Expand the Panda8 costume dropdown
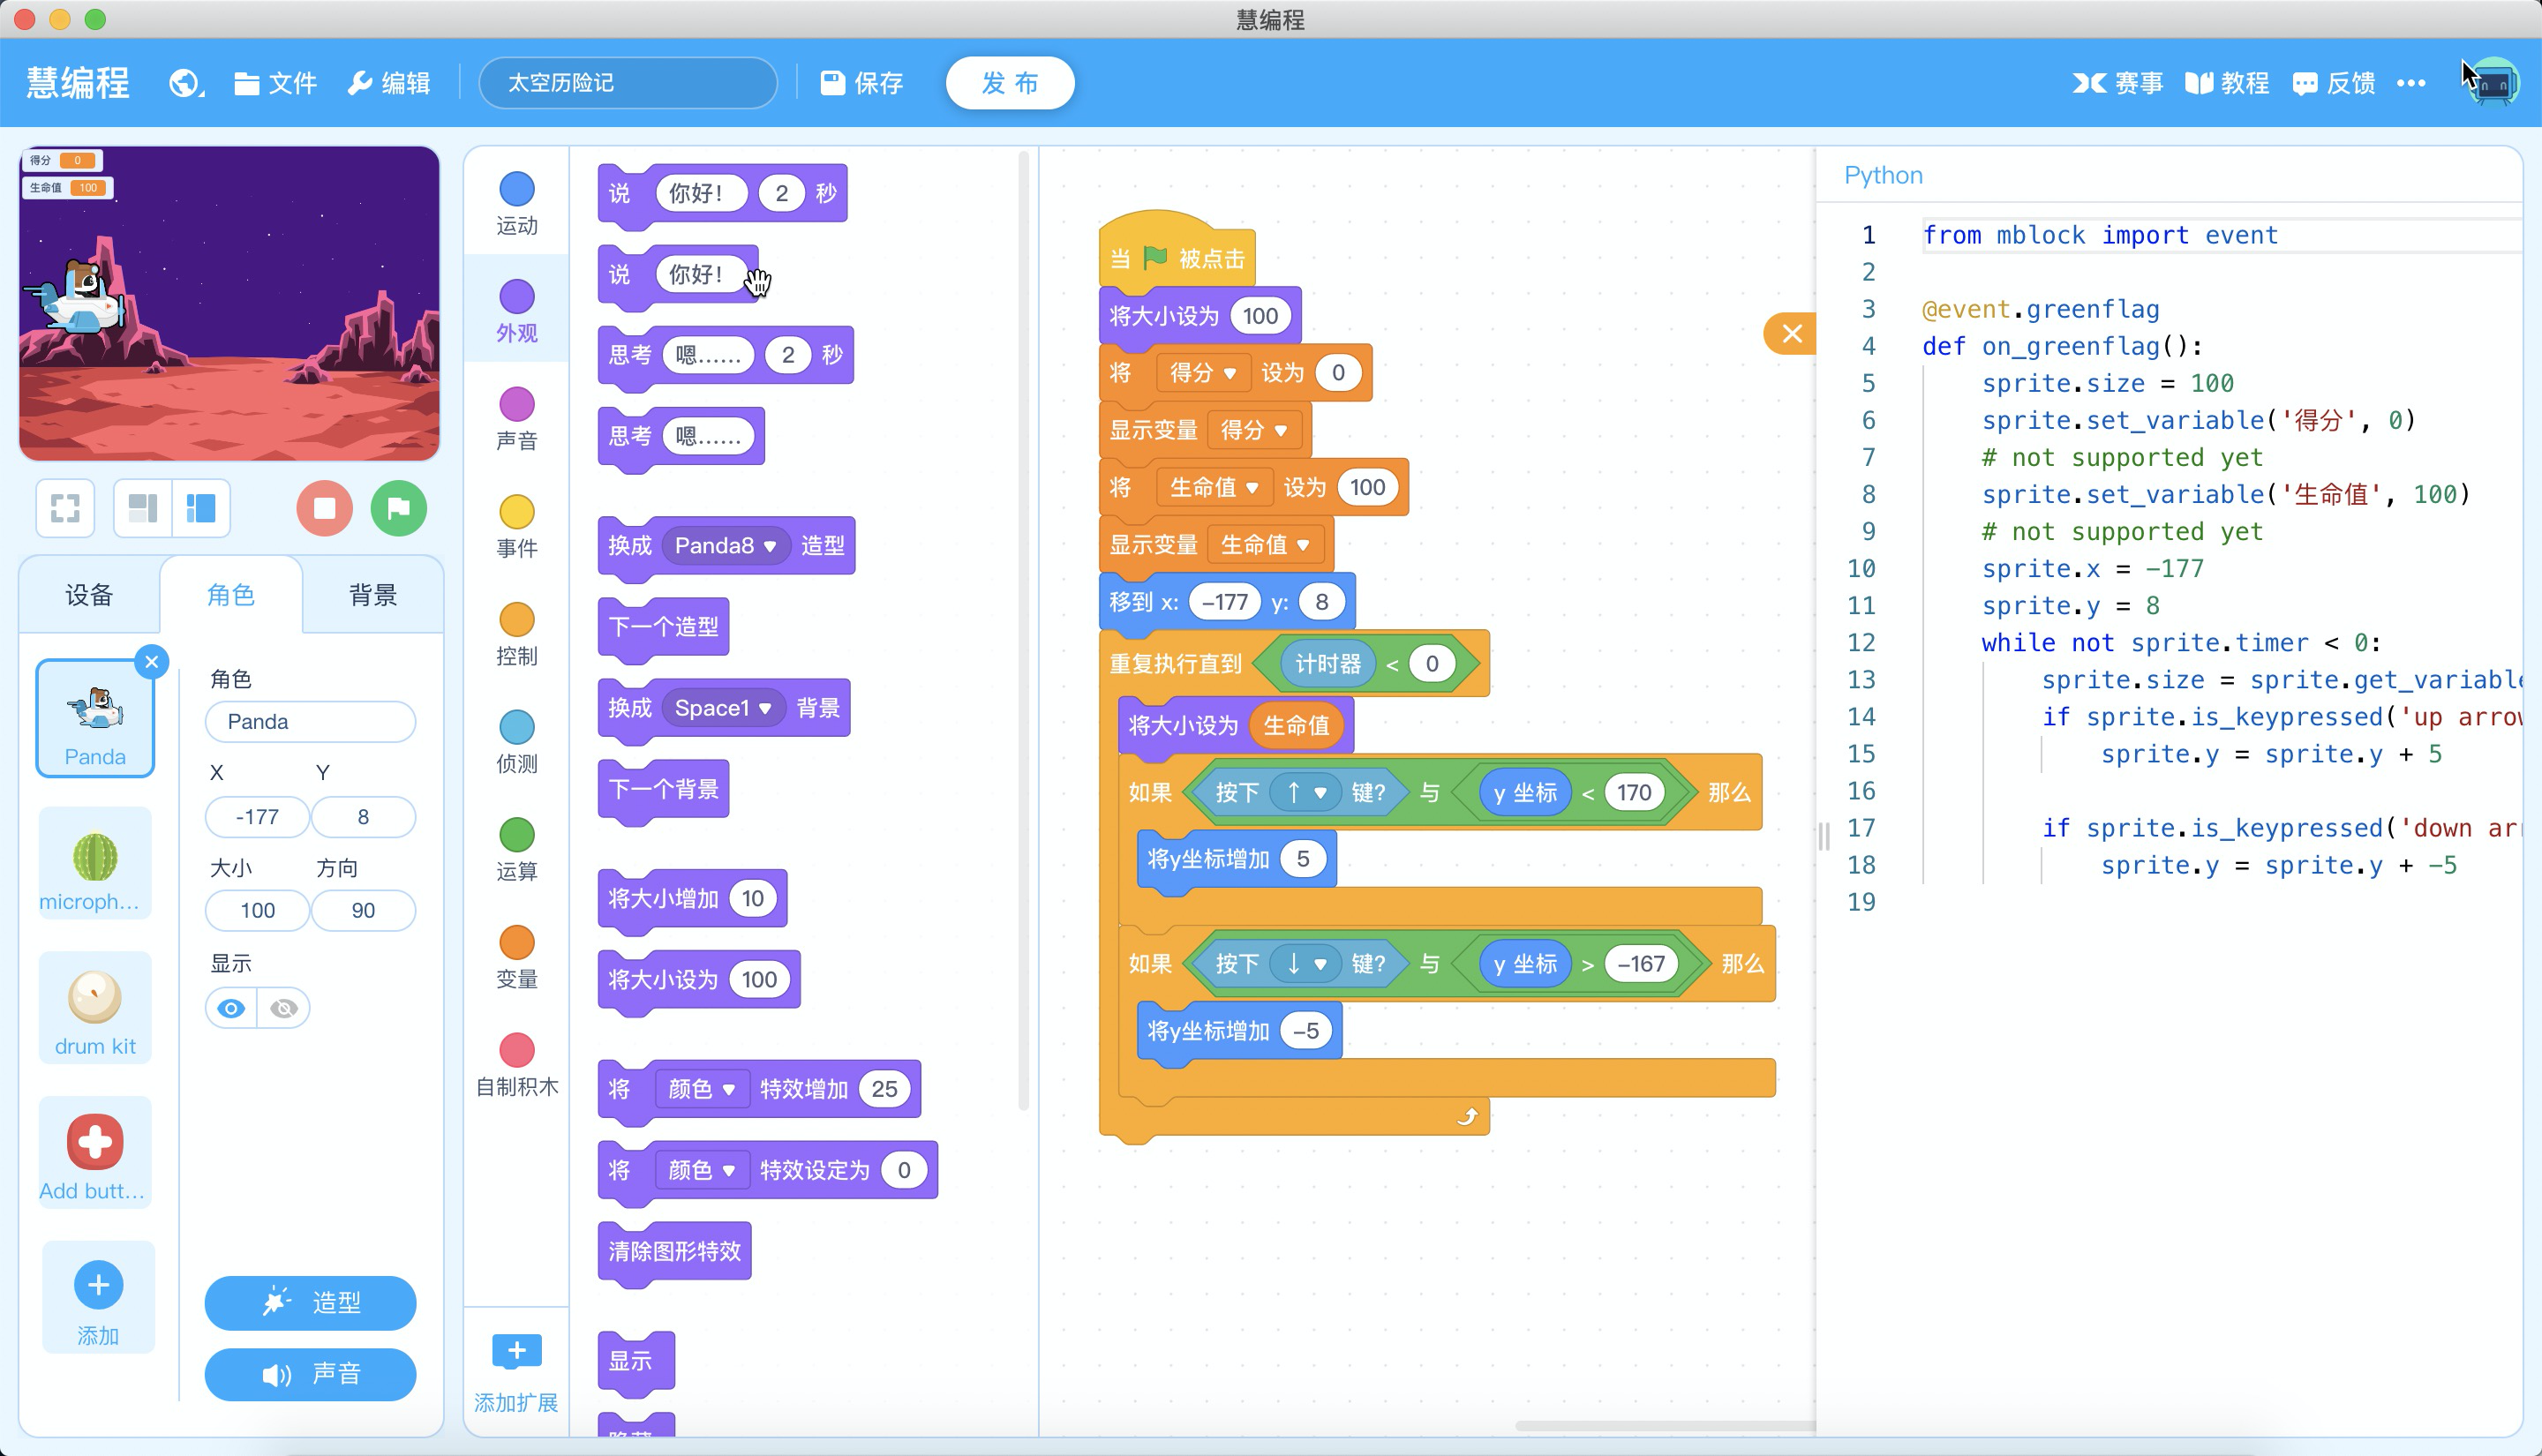Viewport: 2542px width, 1456px height. 770,546
